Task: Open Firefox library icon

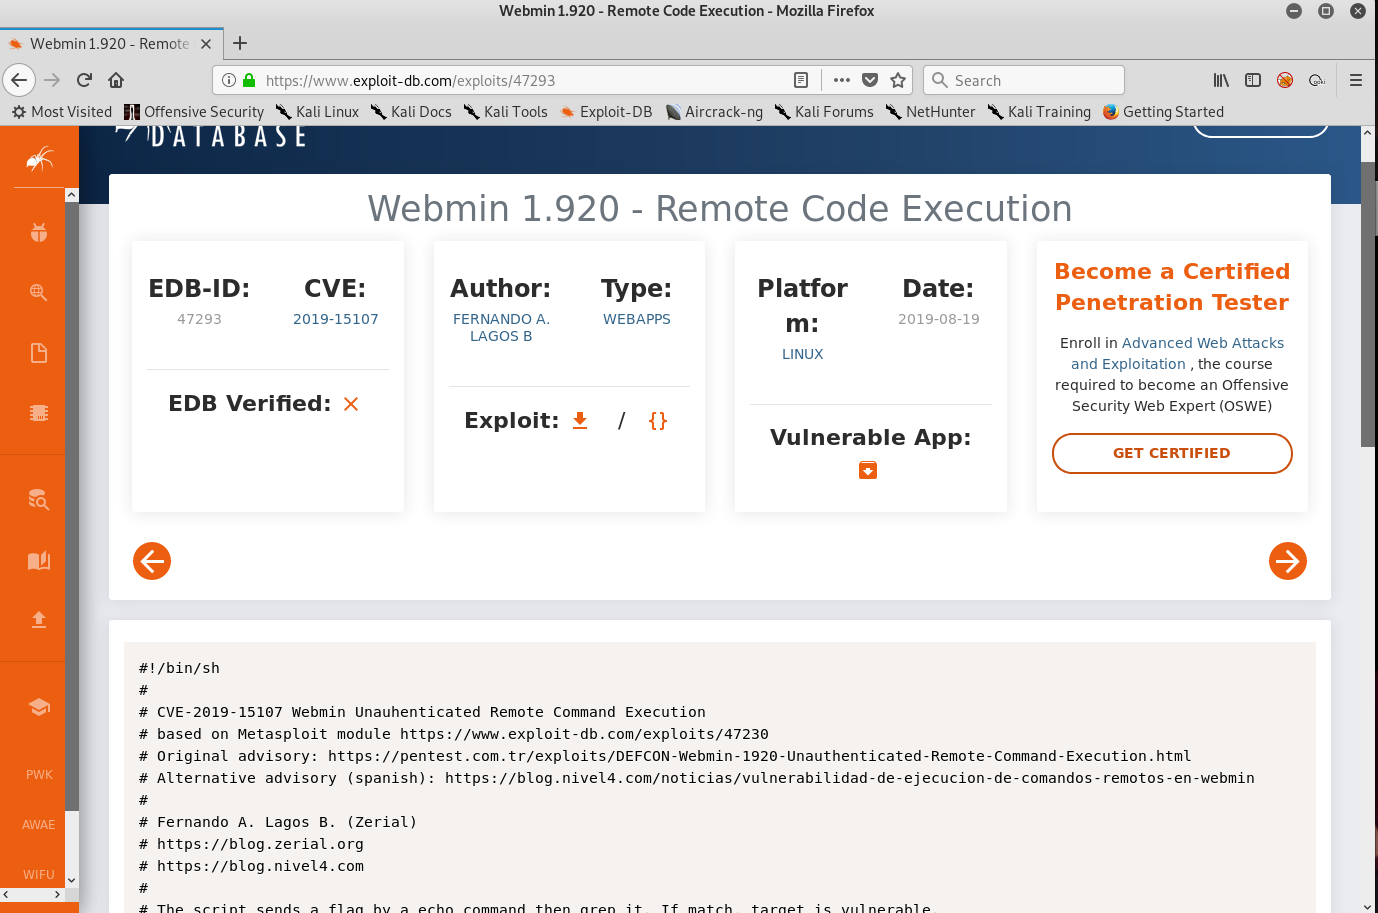Action: [1221, 80]
